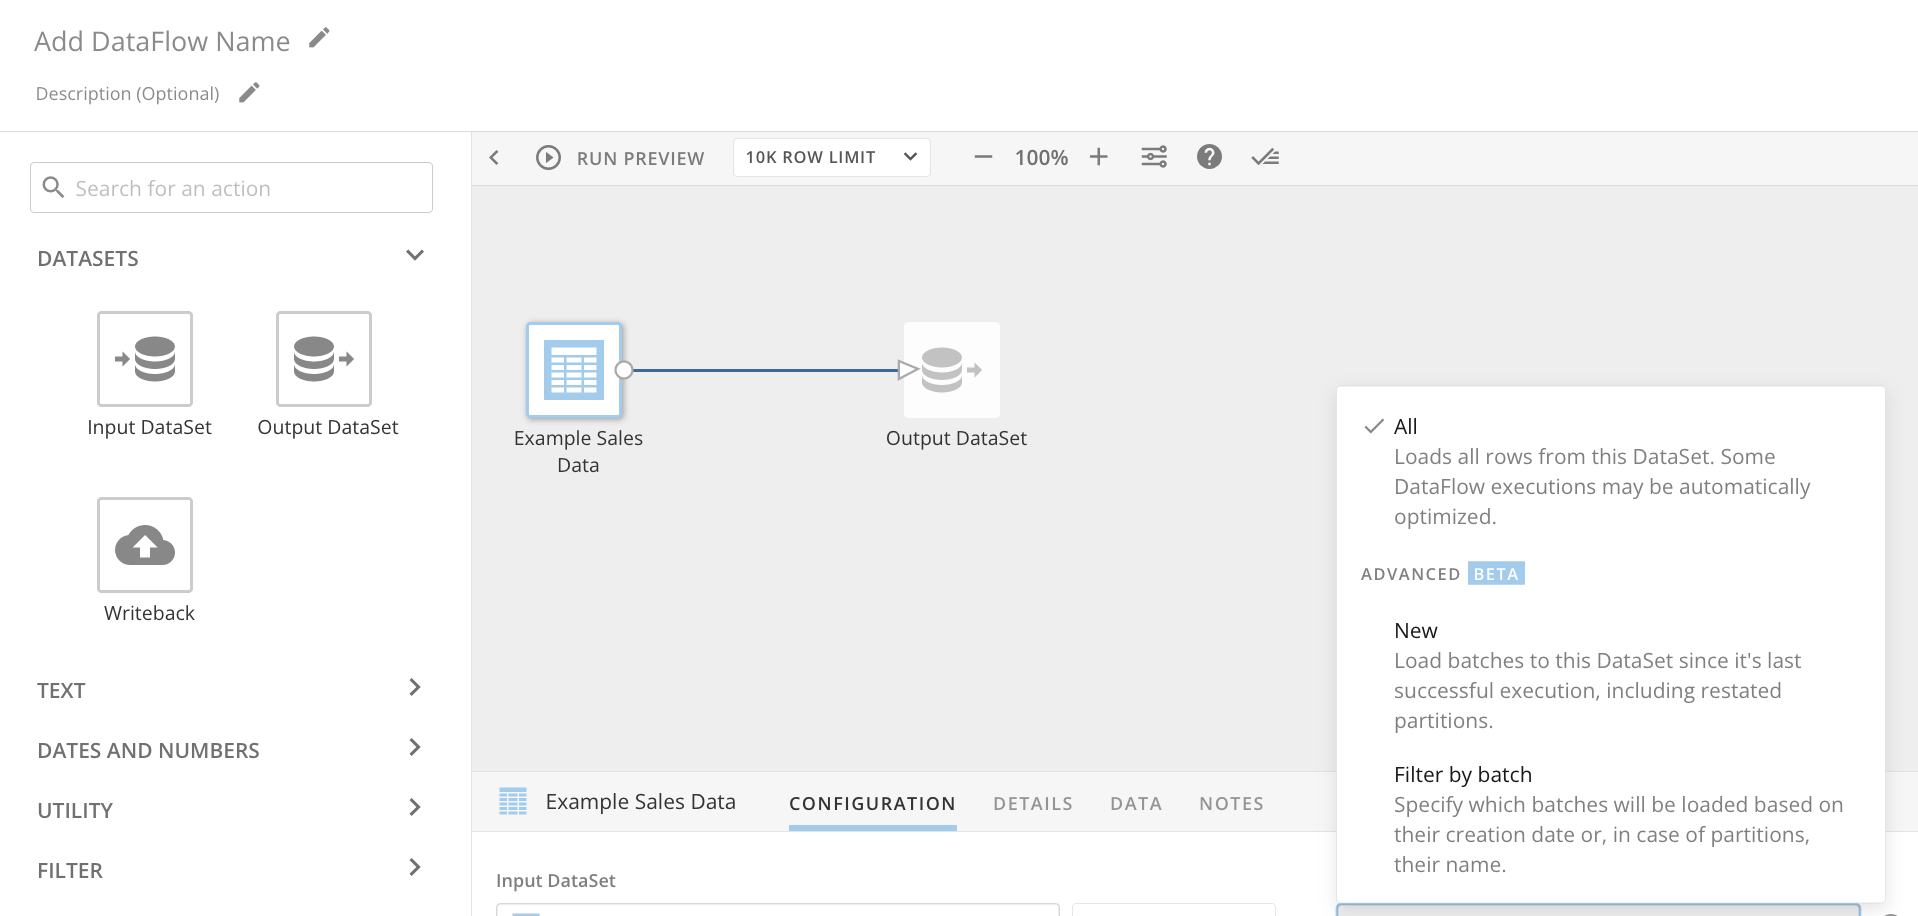1918x916 pixels.
Task: Switch to the DETAILS tab
Action: [x=1032, y=803]
